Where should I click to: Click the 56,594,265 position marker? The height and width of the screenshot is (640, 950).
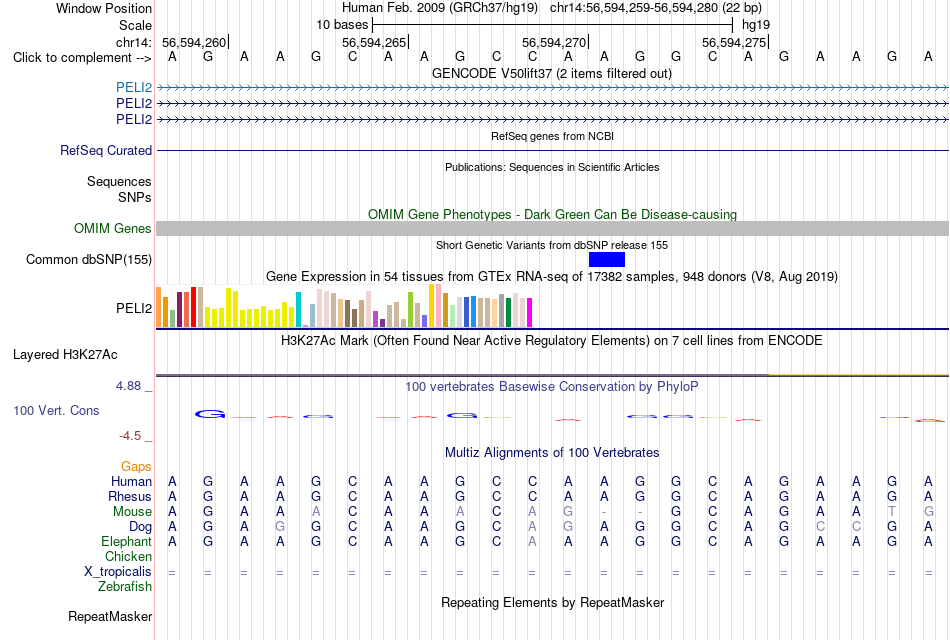[374, 42]
